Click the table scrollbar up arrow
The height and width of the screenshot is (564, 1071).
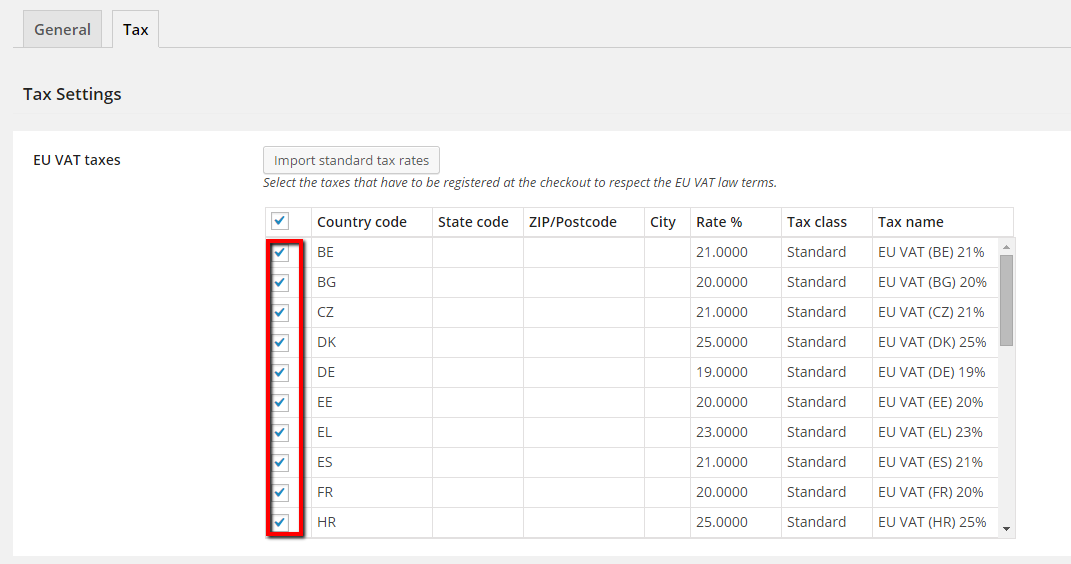pyautogui.click(x=1006, y=246)
